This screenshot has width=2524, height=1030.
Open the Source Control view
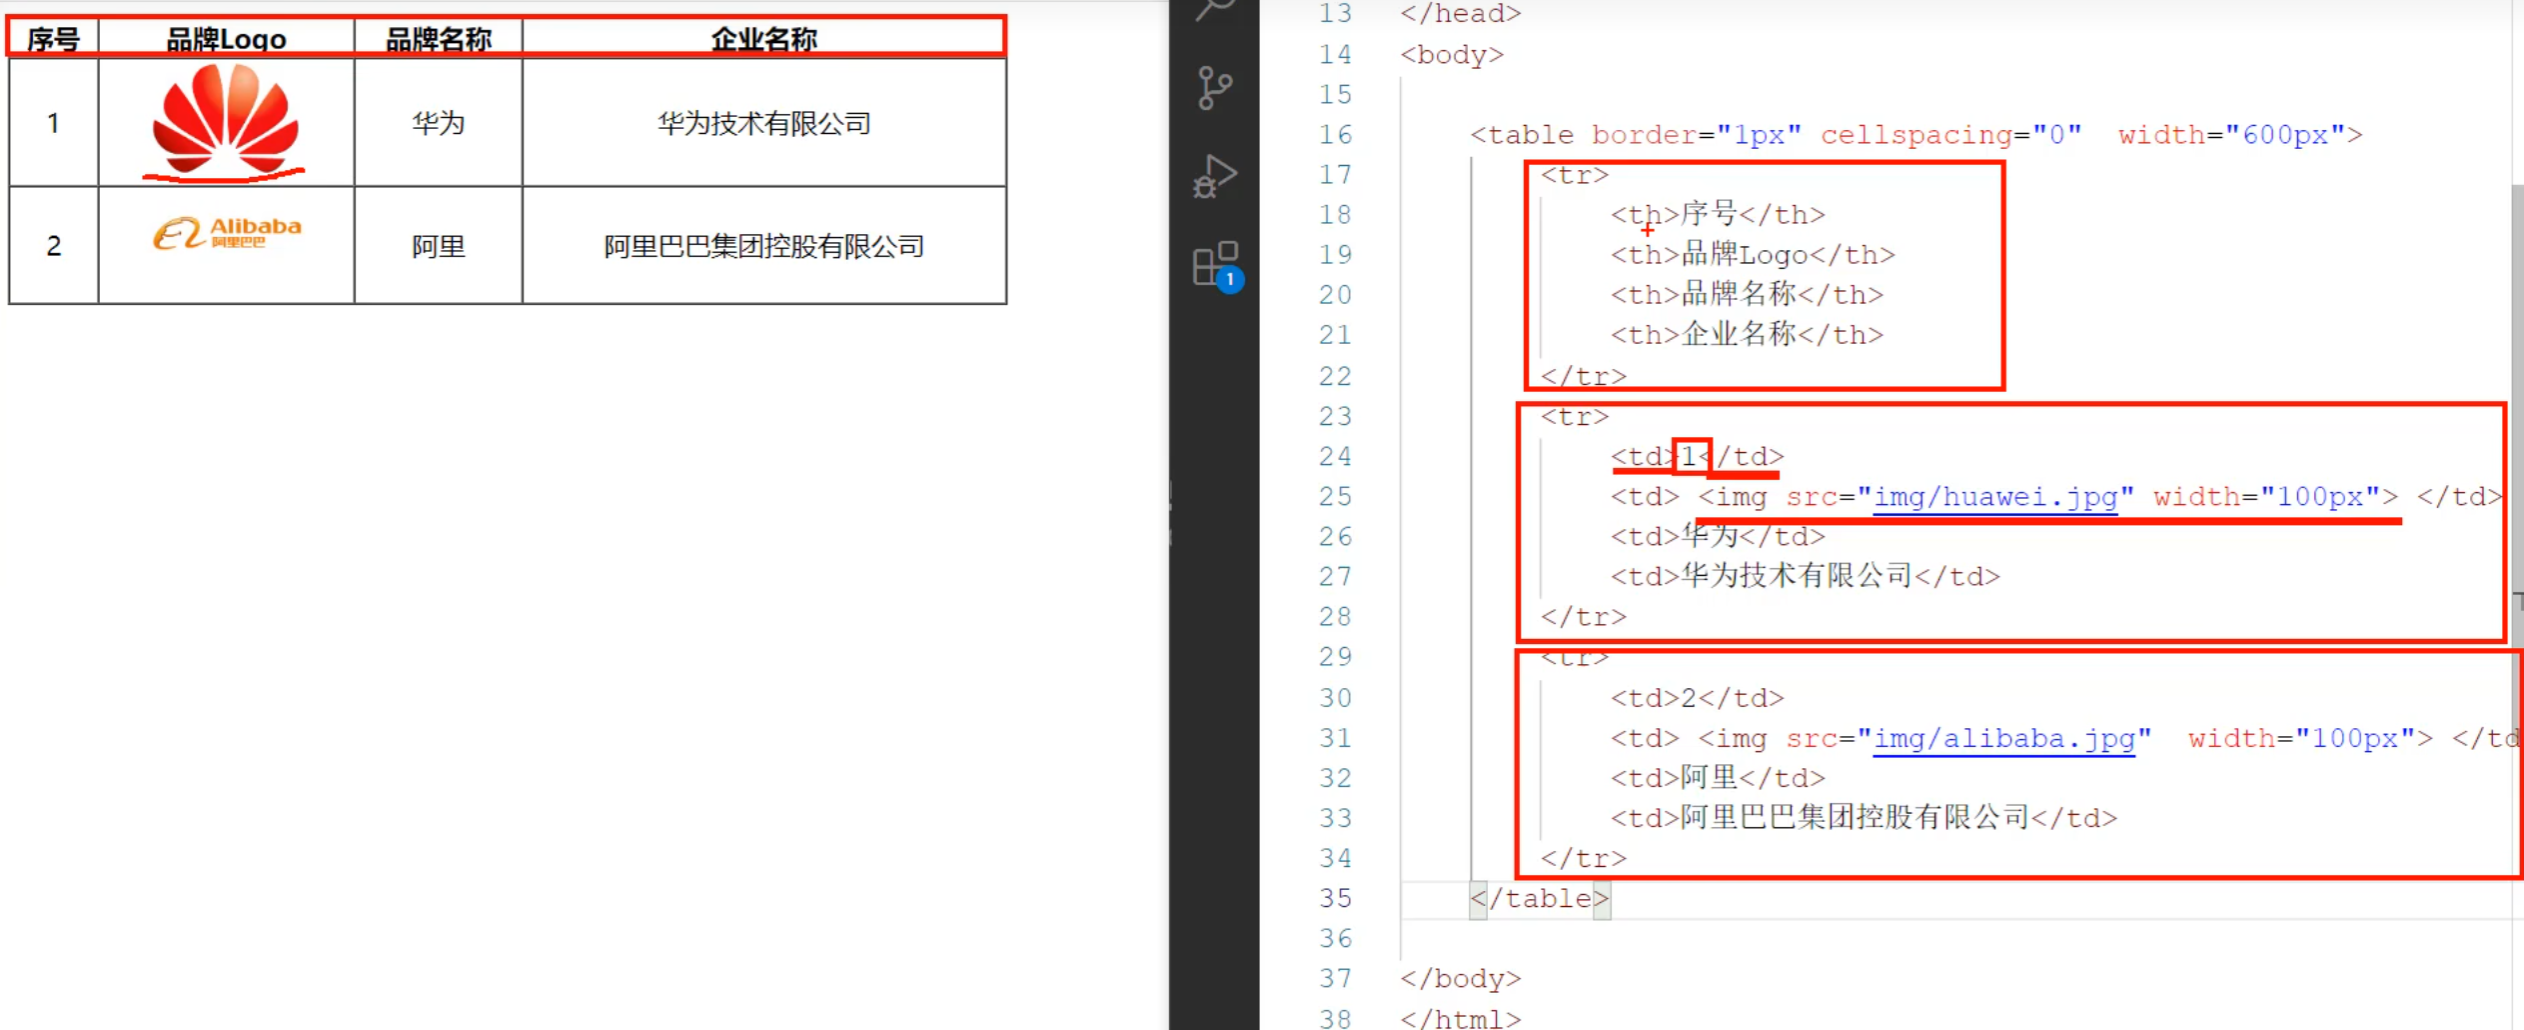(x=1215, y=88)
